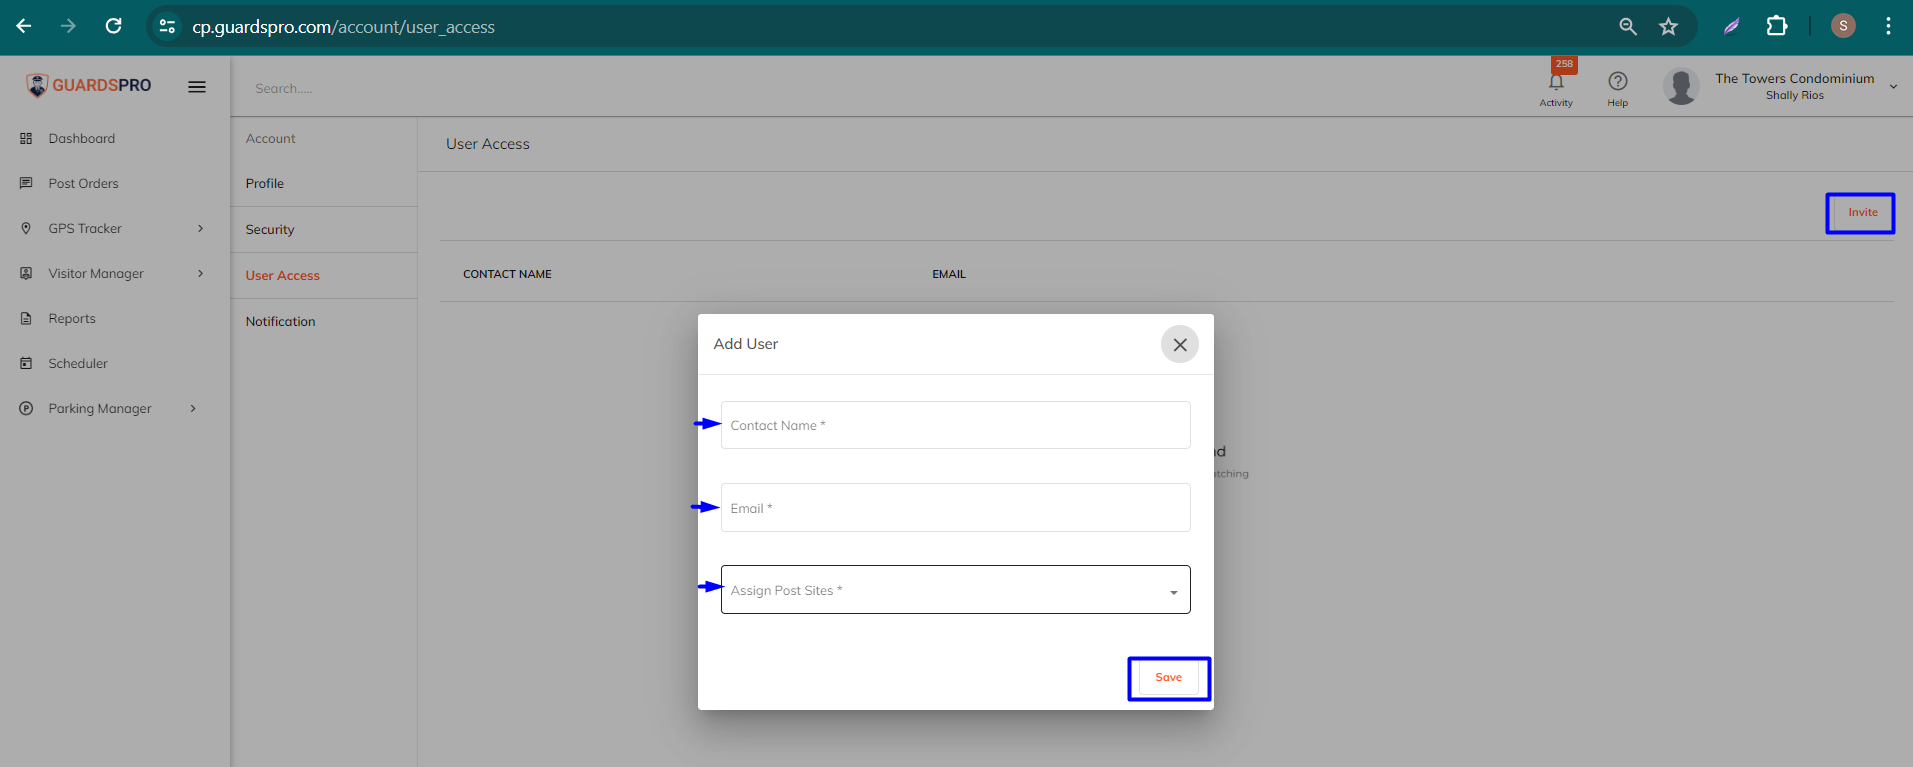Click the Dashboard grid icon
Screen dimensions: 1913x767
tap(26, 138)
